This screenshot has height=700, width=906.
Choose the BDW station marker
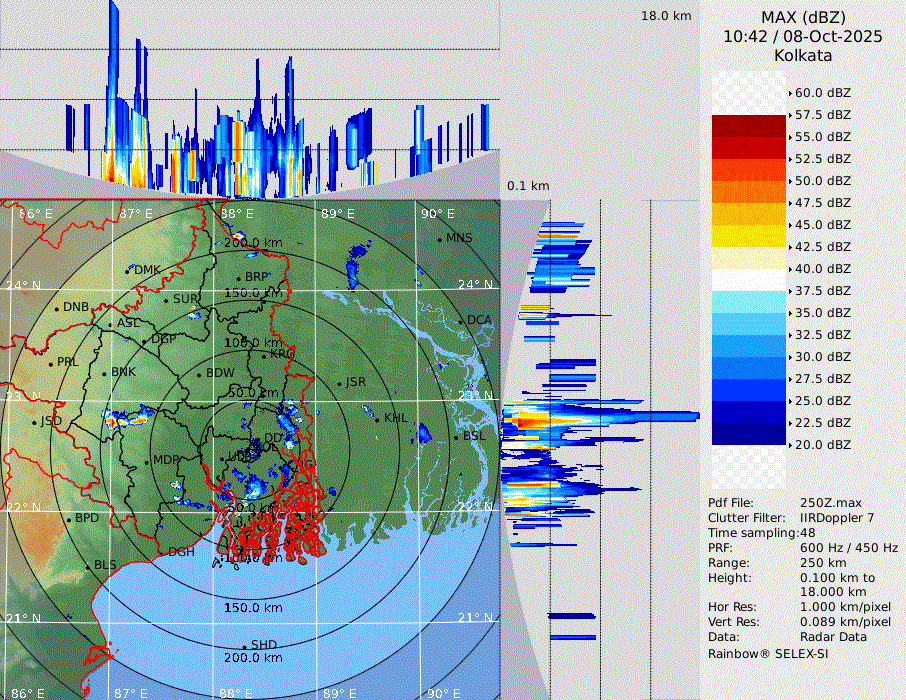[200, 374]
